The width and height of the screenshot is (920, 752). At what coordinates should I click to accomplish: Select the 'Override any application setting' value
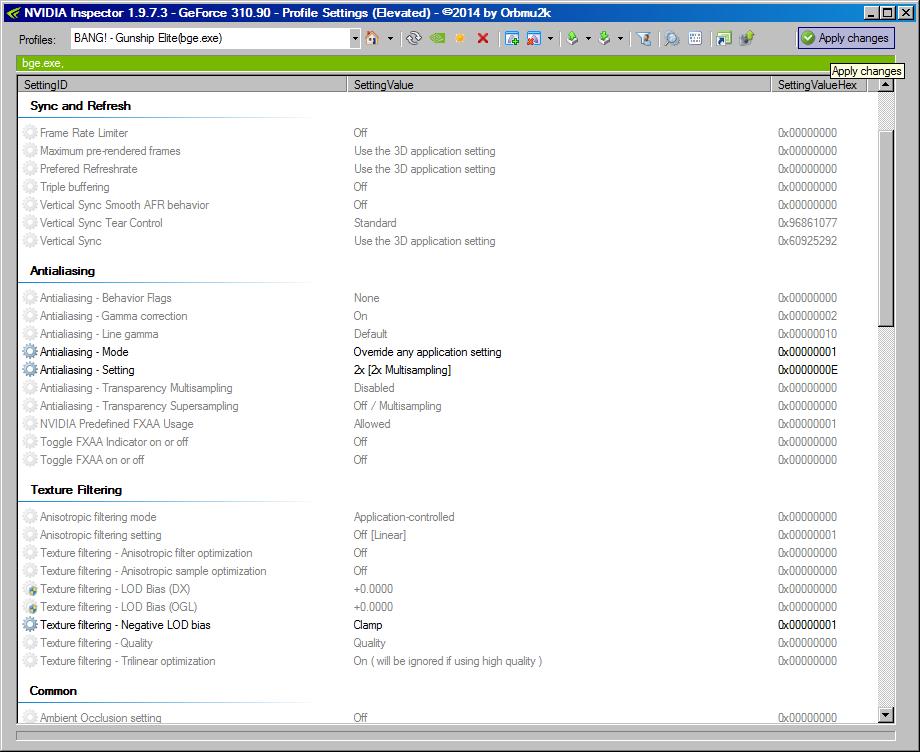click(x=427, y=352)
